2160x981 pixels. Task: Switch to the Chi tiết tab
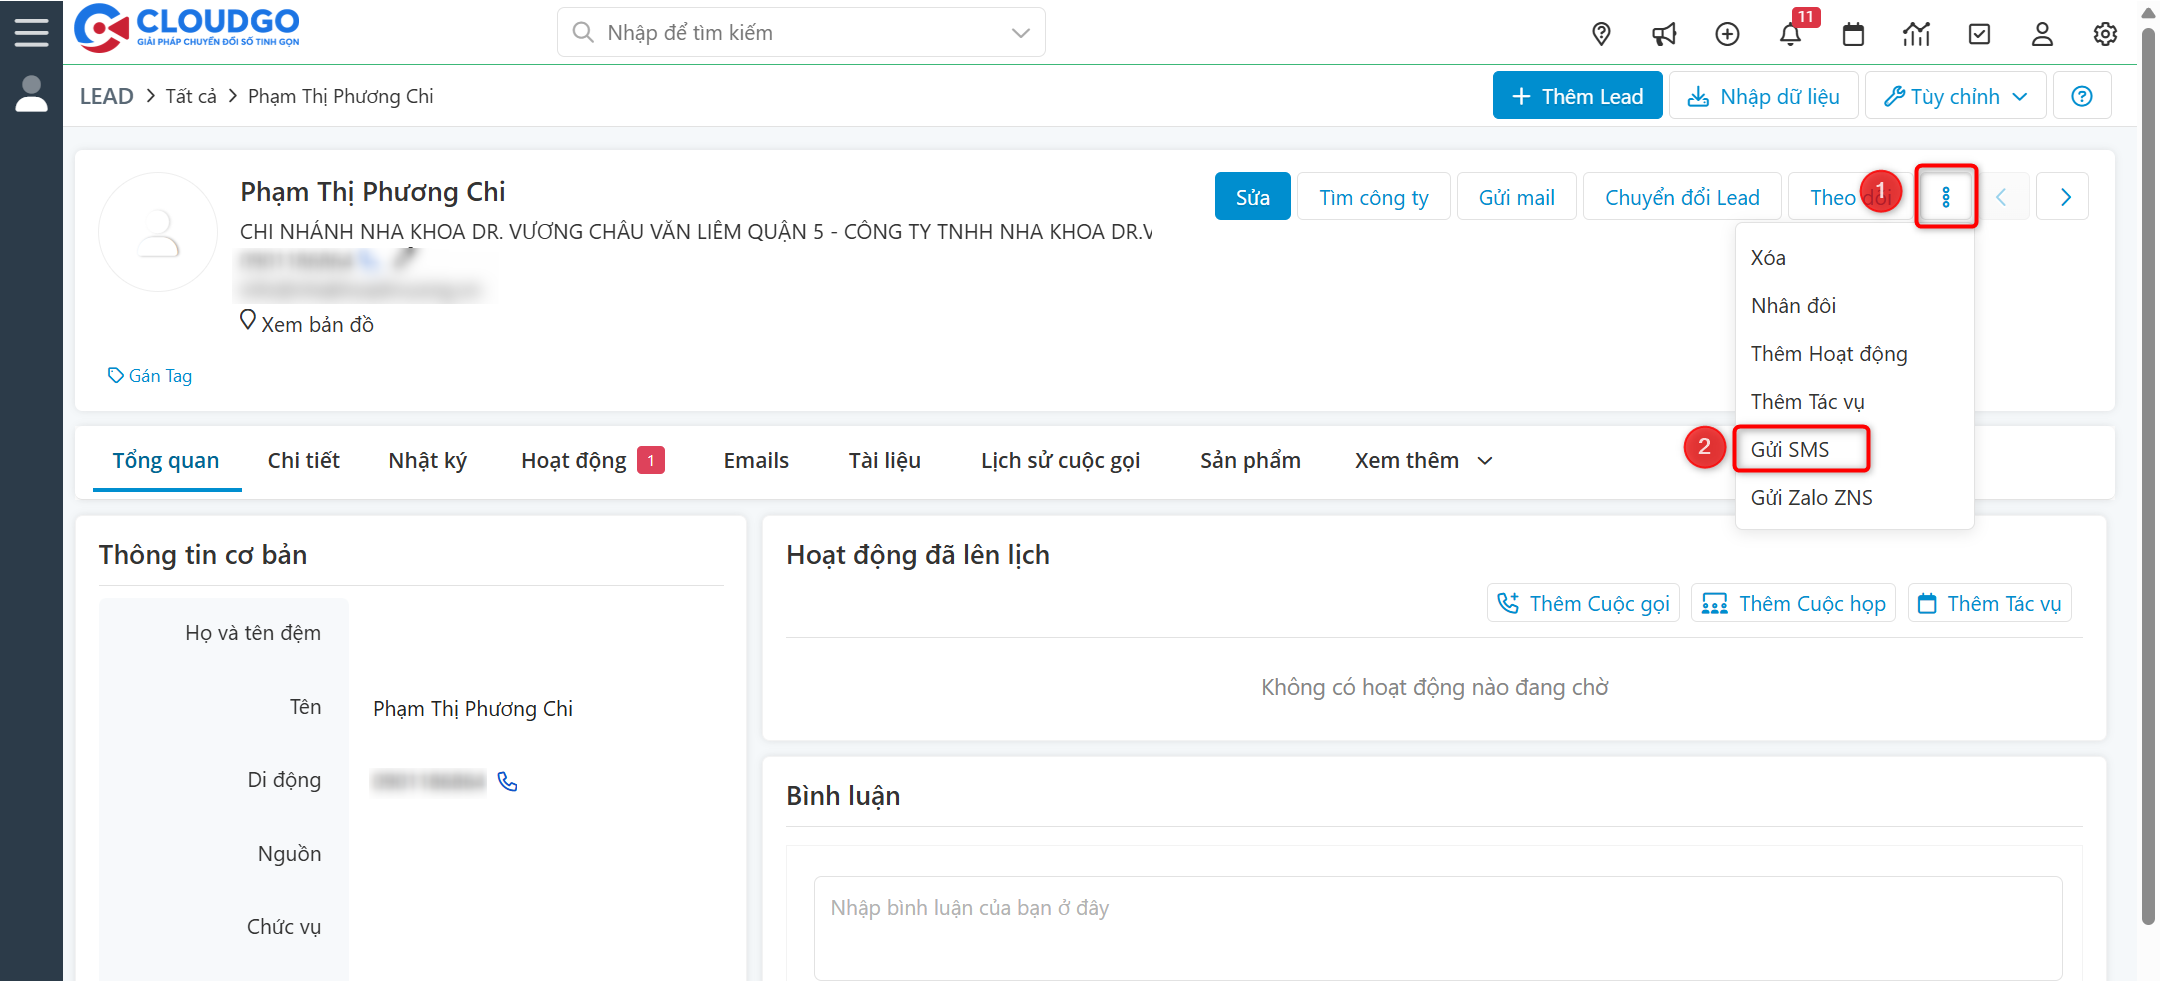pos(303,460)
